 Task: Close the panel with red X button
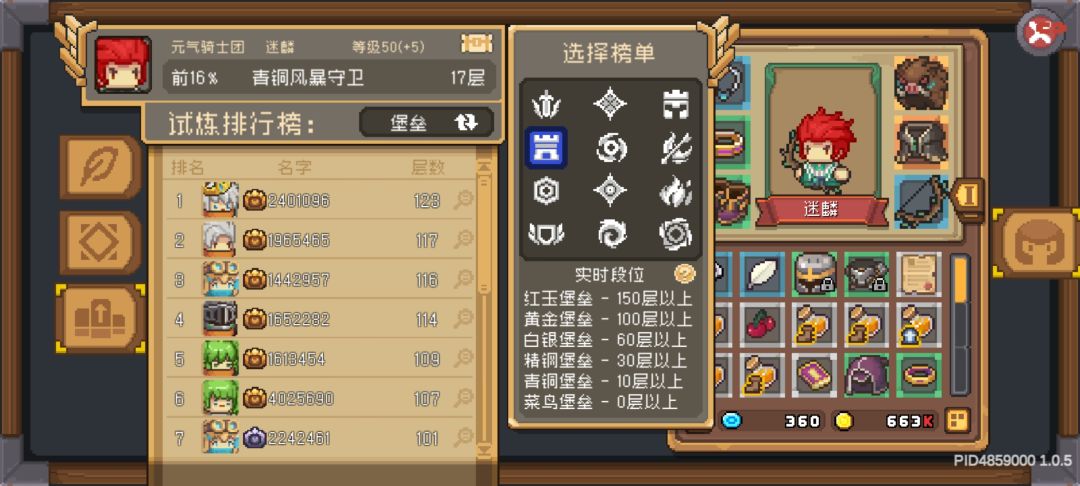pos(1043,32)
